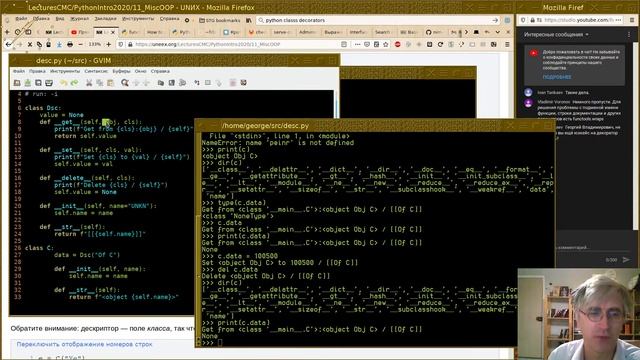Click Firefox downloads arrow icon
Viewport: 640px width, 360px height.
coord(59,44)
